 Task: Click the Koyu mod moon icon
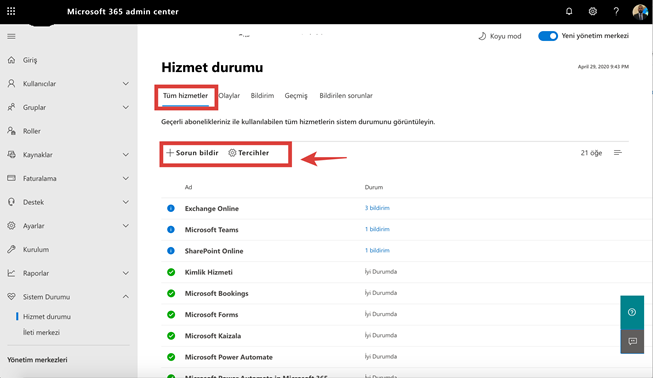point(482,36)
